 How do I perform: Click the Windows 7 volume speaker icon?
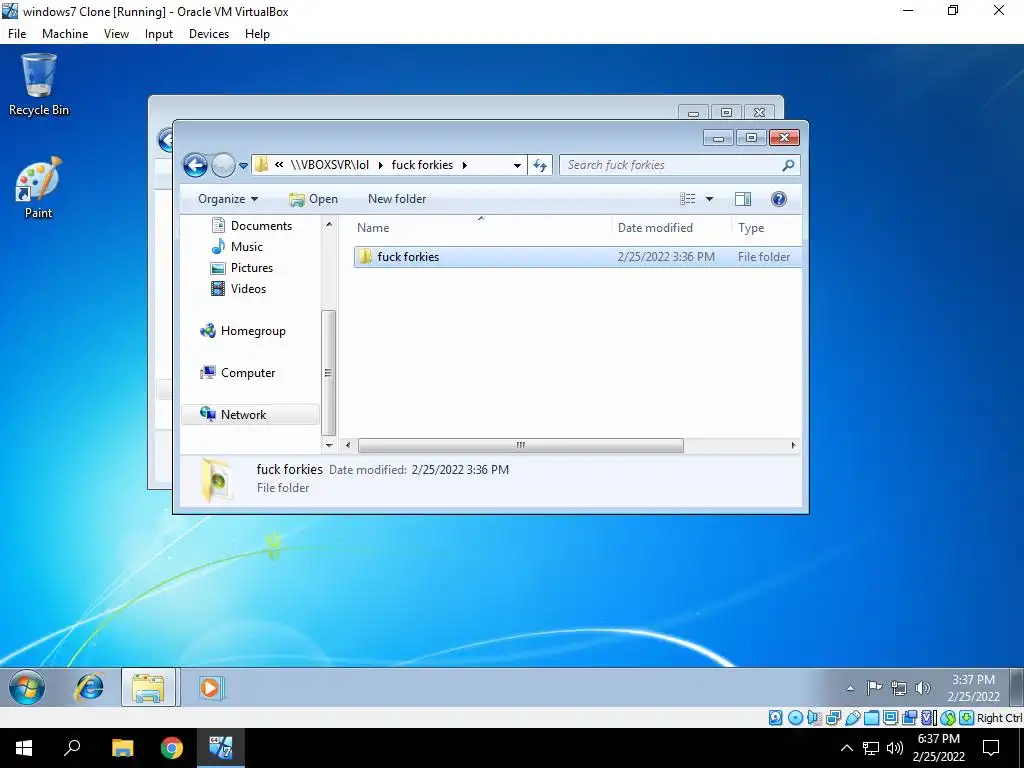922,688
